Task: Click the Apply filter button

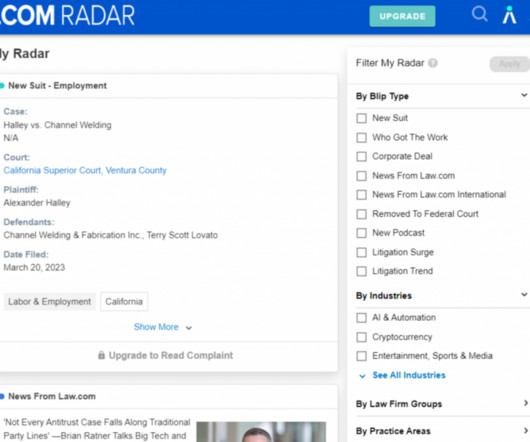Action: (509, 64)
